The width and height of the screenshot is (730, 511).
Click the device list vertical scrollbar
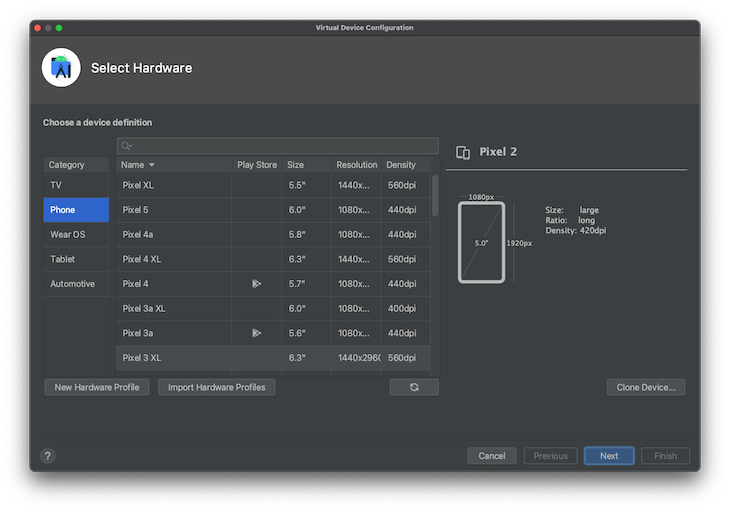pyautogui.click(x=435, y=195)
